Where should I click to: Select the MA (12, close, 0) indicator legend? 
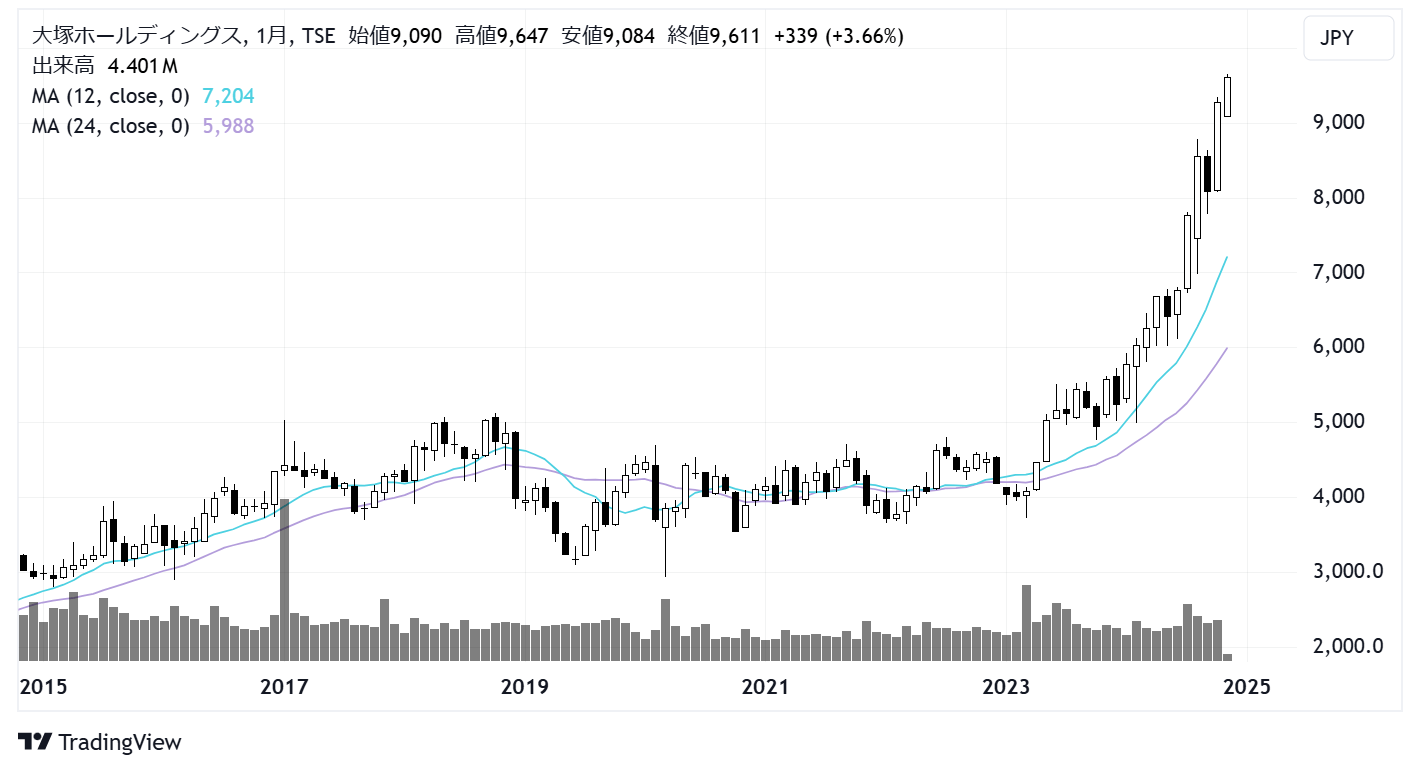[111, 96]
